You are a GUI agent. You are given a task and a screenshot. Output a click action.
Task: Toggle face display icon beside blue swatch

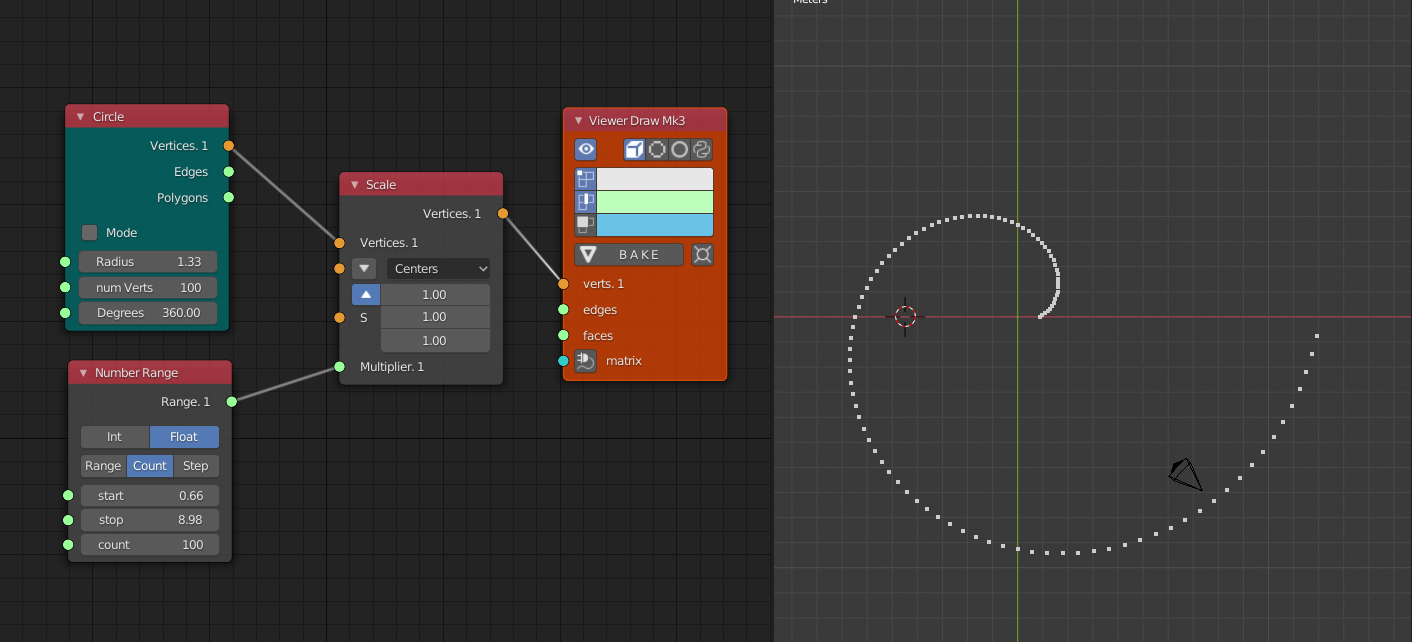tap(585, 224)
